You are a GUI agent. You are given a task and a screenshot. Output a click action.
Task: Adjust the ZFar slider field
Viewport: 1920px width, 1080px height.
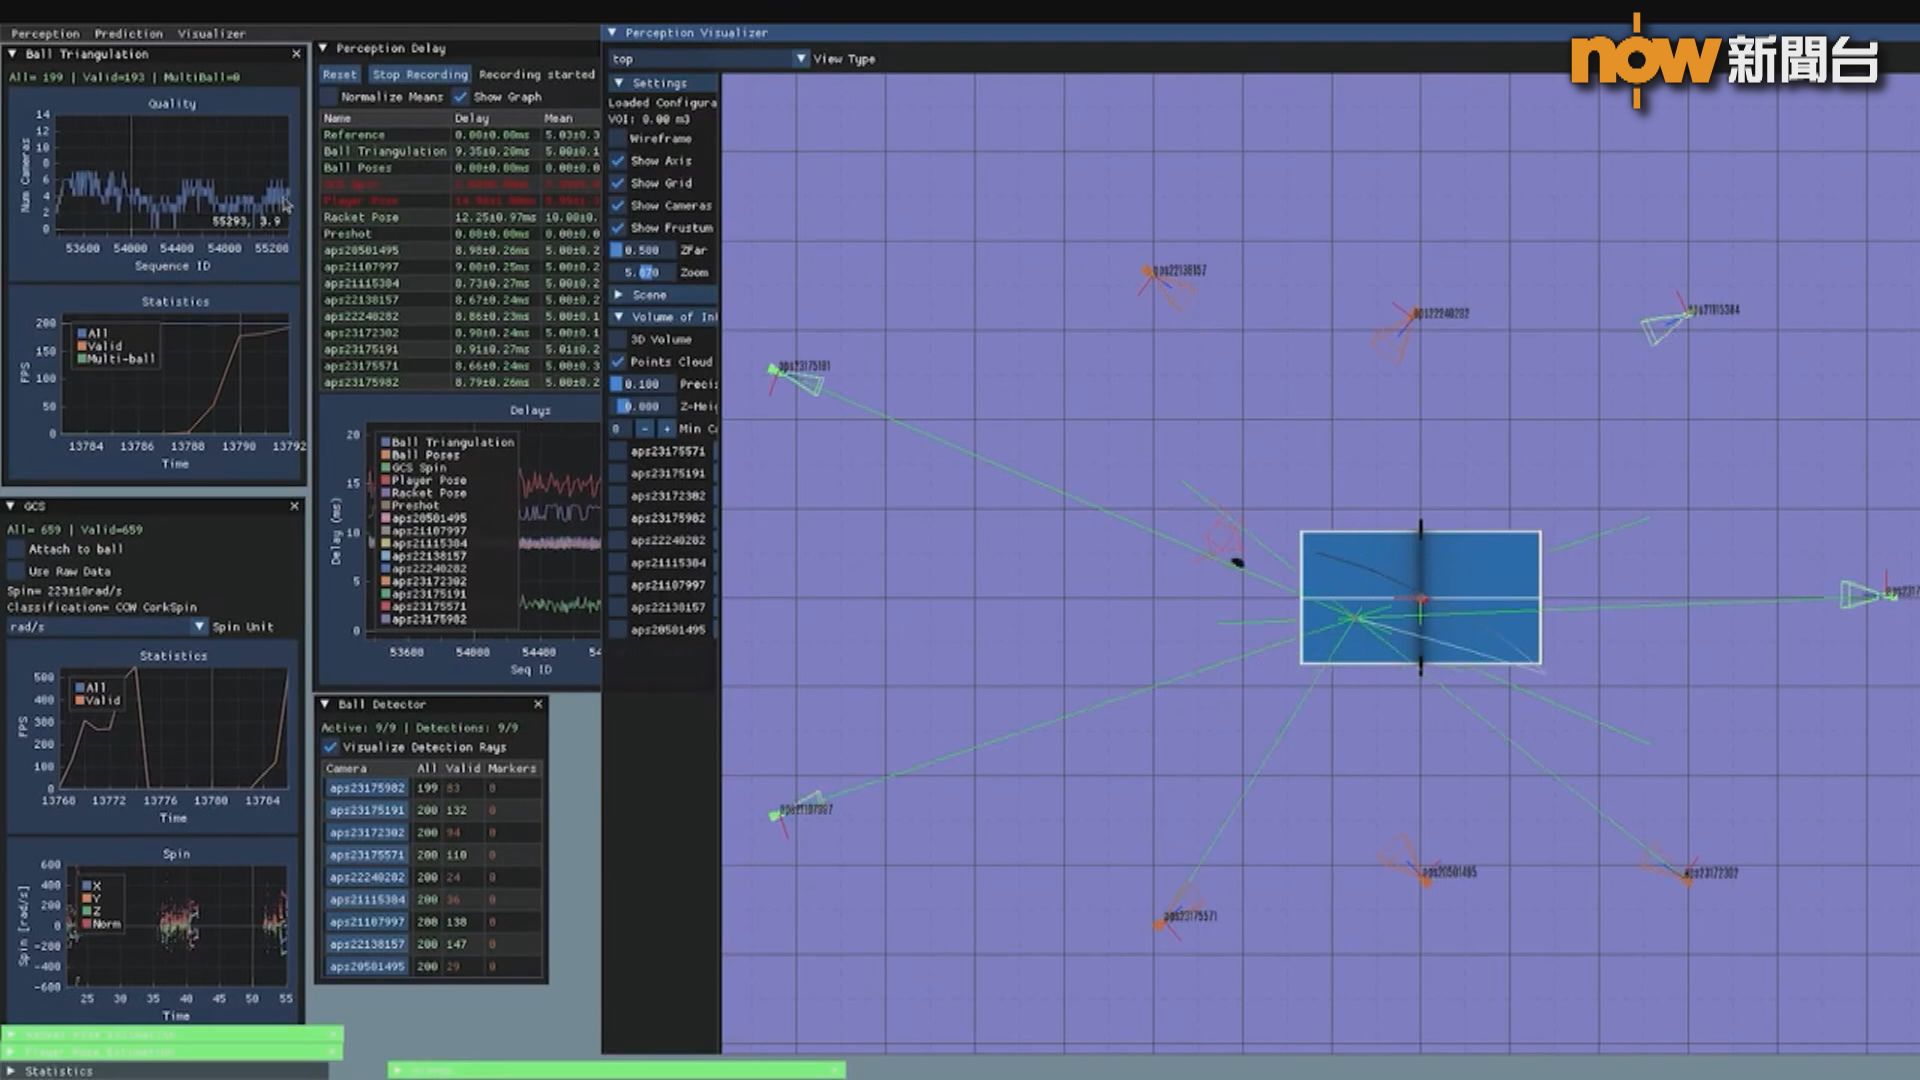click(x=641, y=250)
